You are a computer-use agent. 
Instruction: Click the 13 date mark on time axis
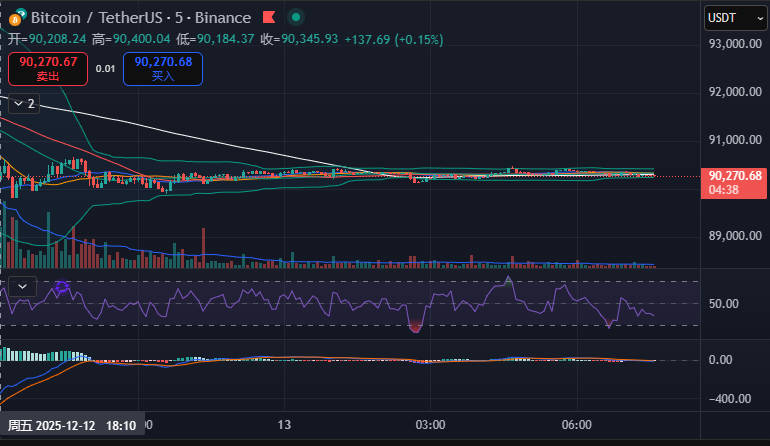(x=285, y=425)
